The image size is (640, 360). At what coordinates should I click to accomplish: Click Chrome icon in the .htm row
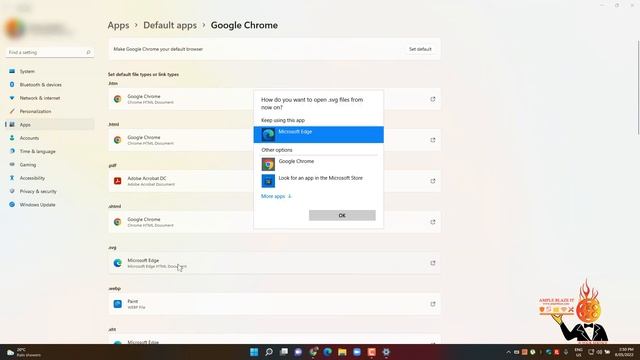coord(118,99)
